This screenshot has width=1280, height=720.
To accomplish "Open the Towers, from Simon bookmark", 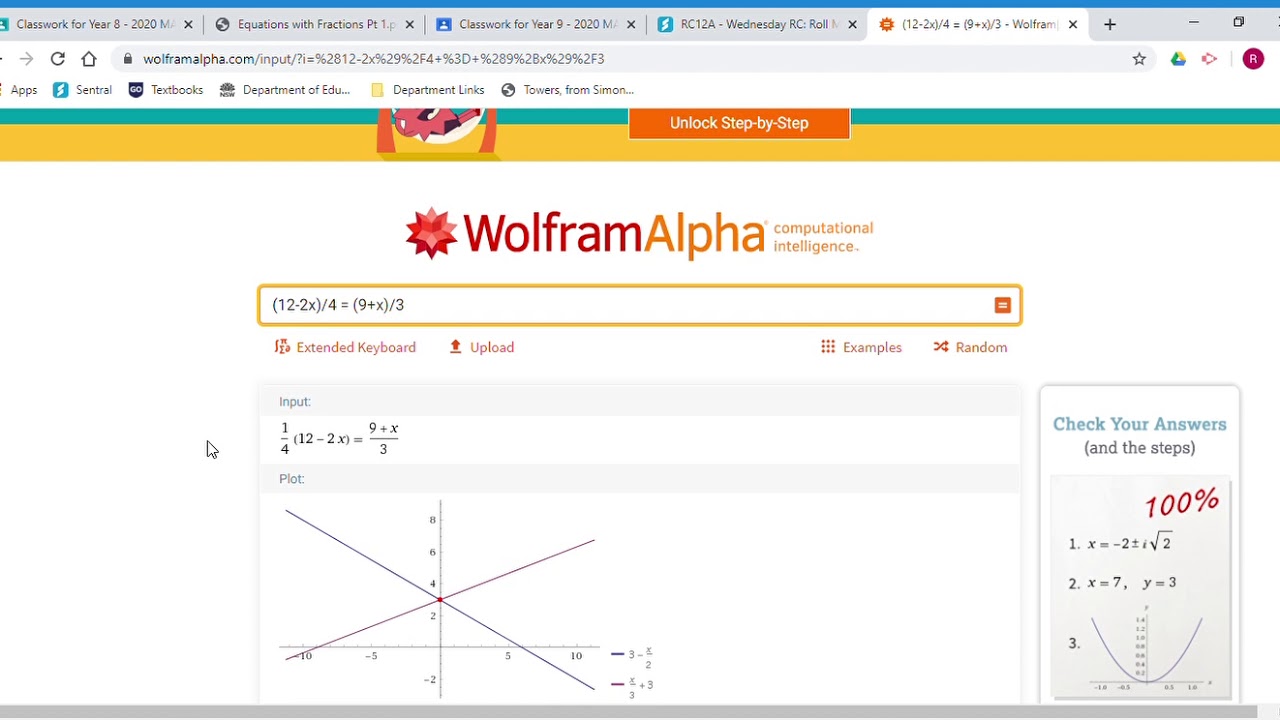I will (x=567, y=90).
